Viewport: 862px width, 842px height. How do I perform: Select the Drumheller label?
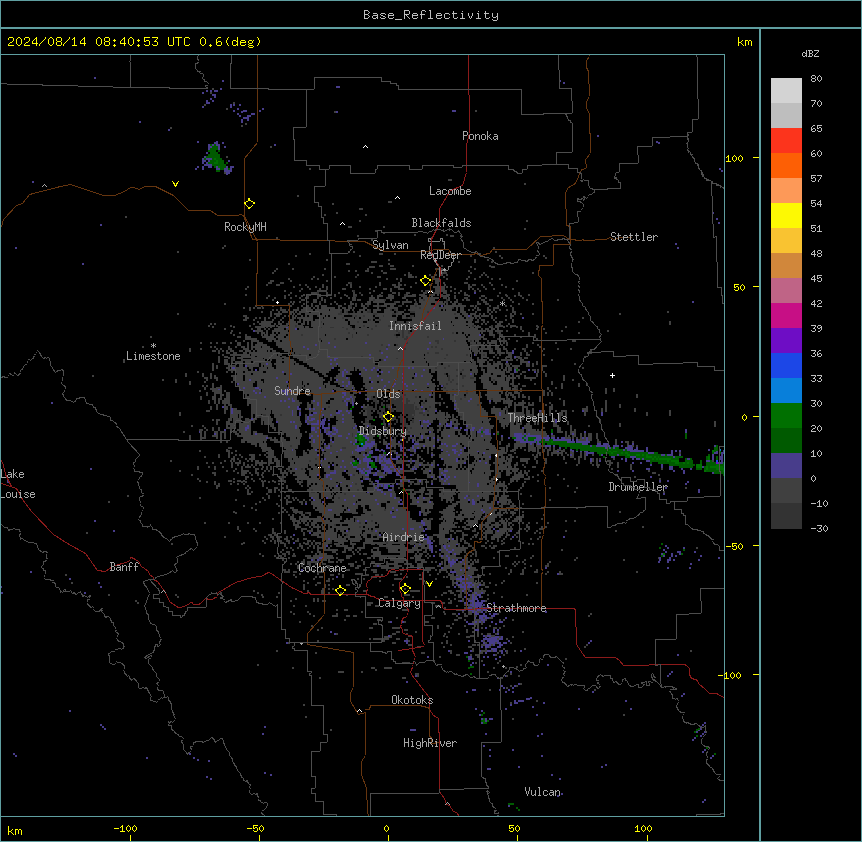pos(638,487)
